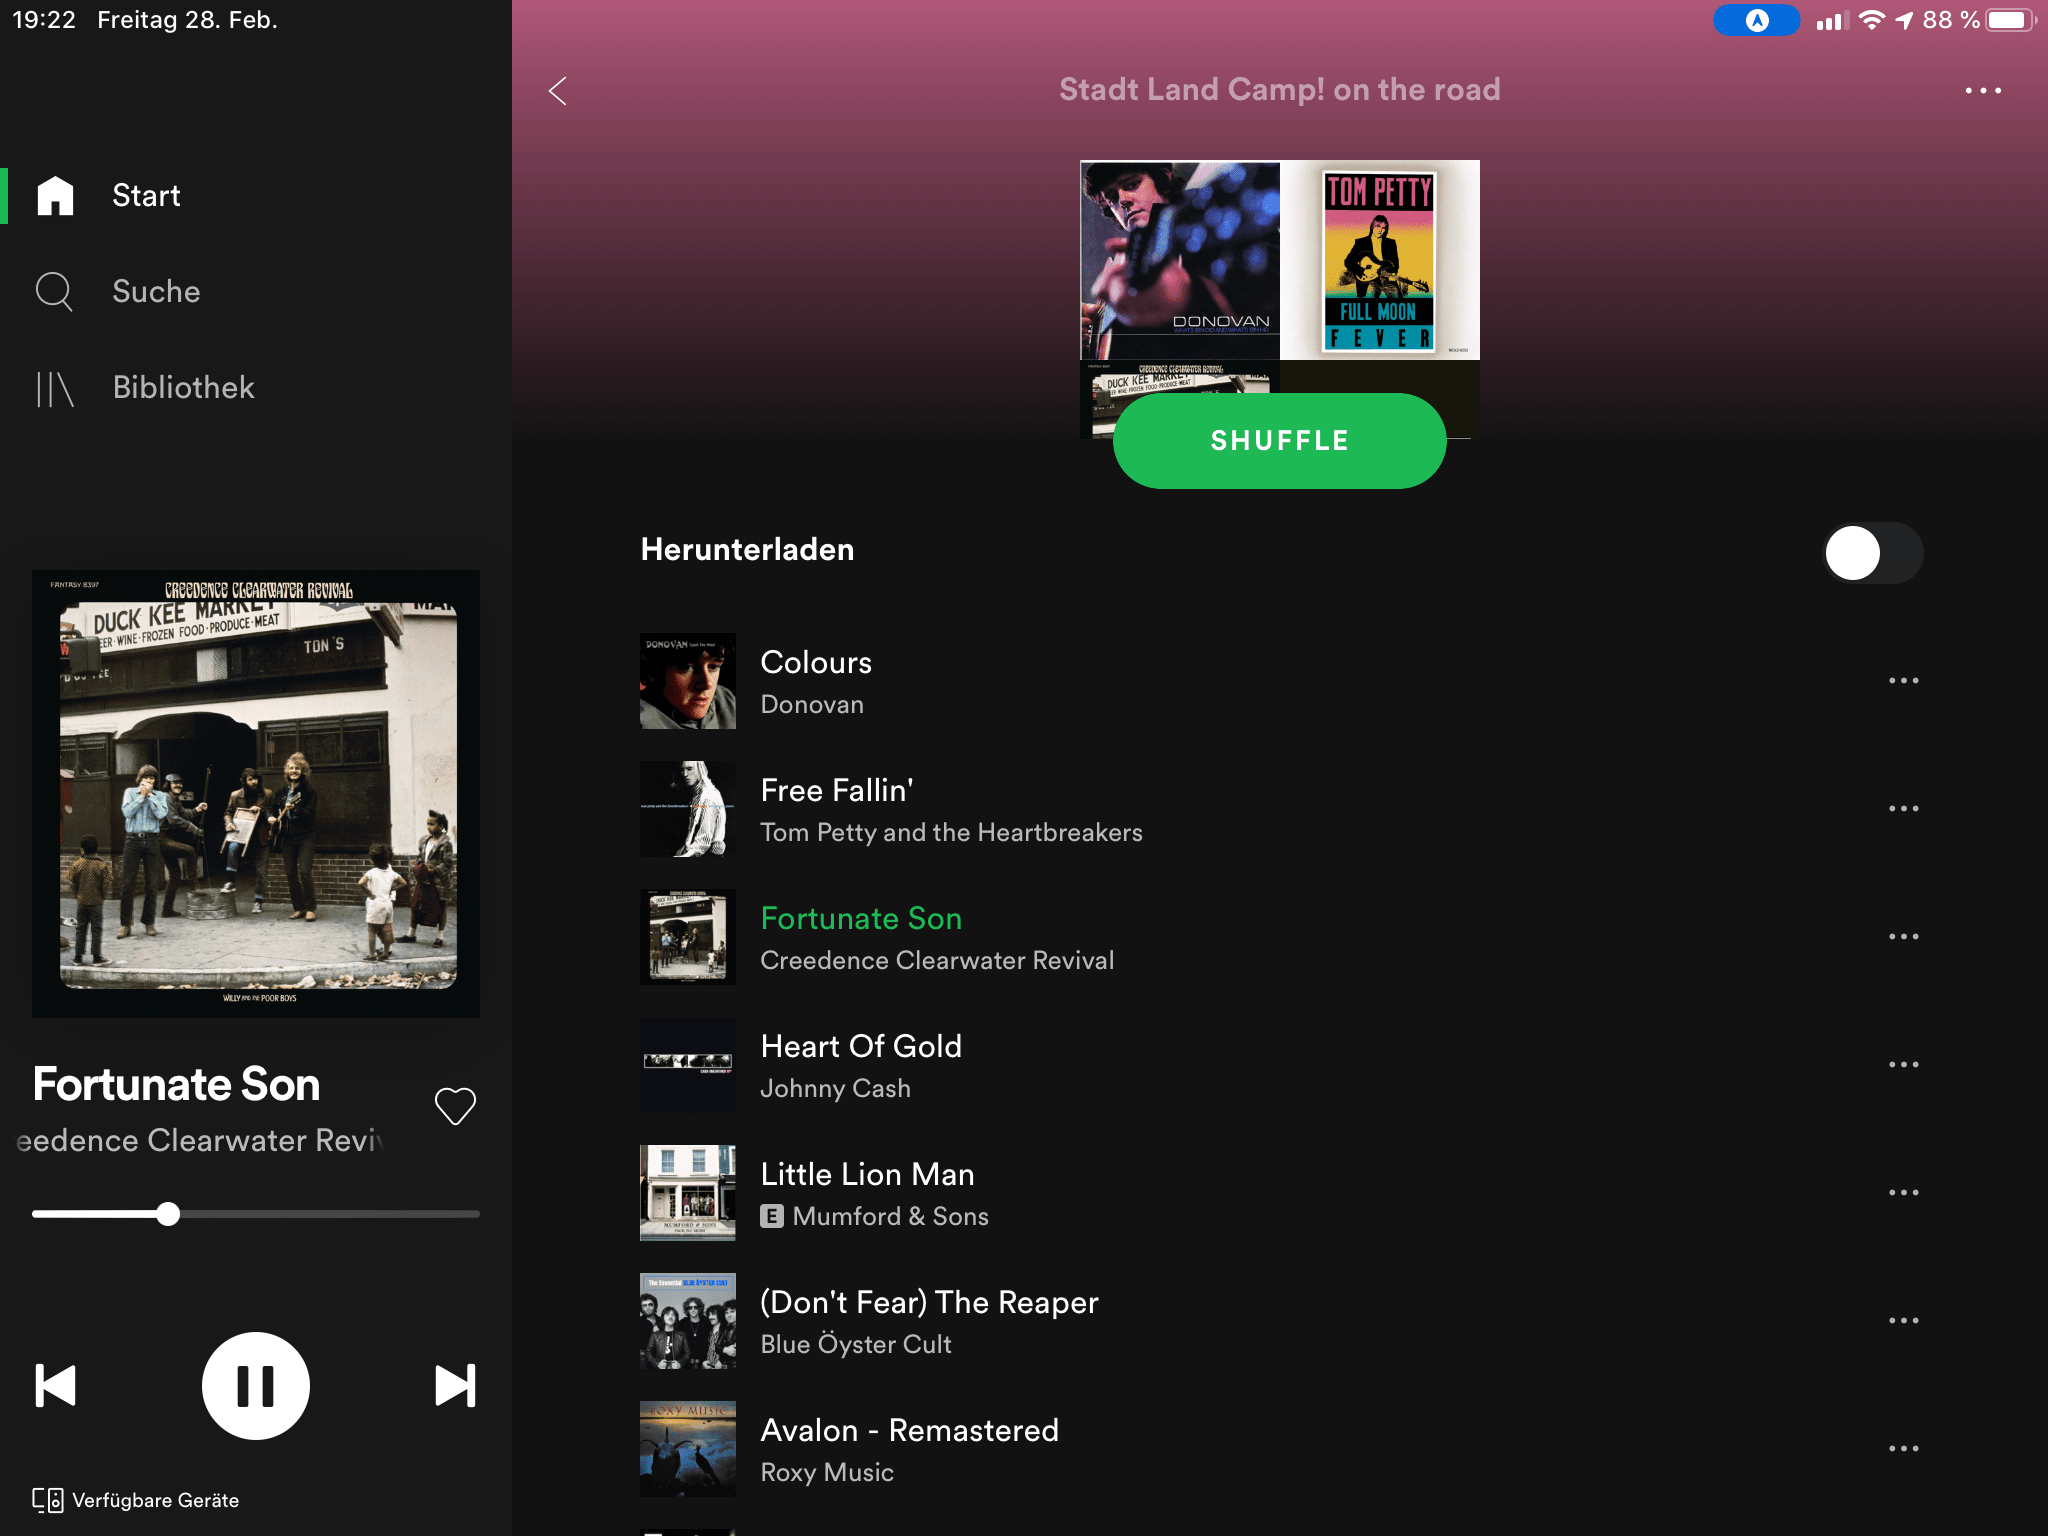Play Free Fallin' track

click(1280, 809)
